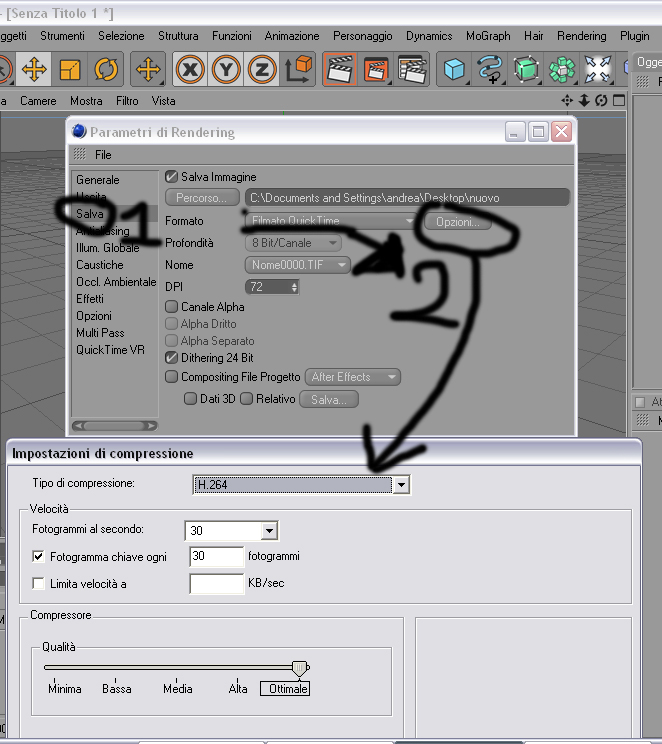Toggle Fotogramma chiave ogni checkbox
The height and width of the screenshot is (744, 662).
coord(38,556)
